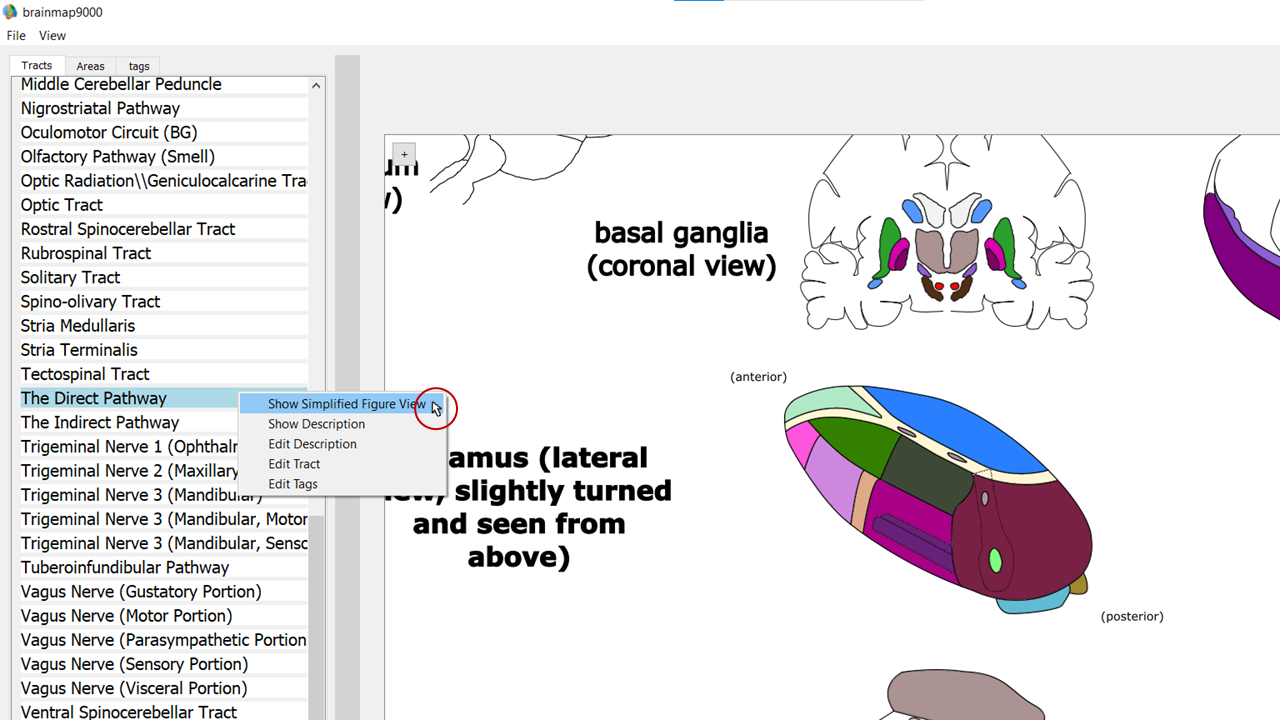
Task: Select Nigrostriatal Pathway in the list
Action: [100, 108]
